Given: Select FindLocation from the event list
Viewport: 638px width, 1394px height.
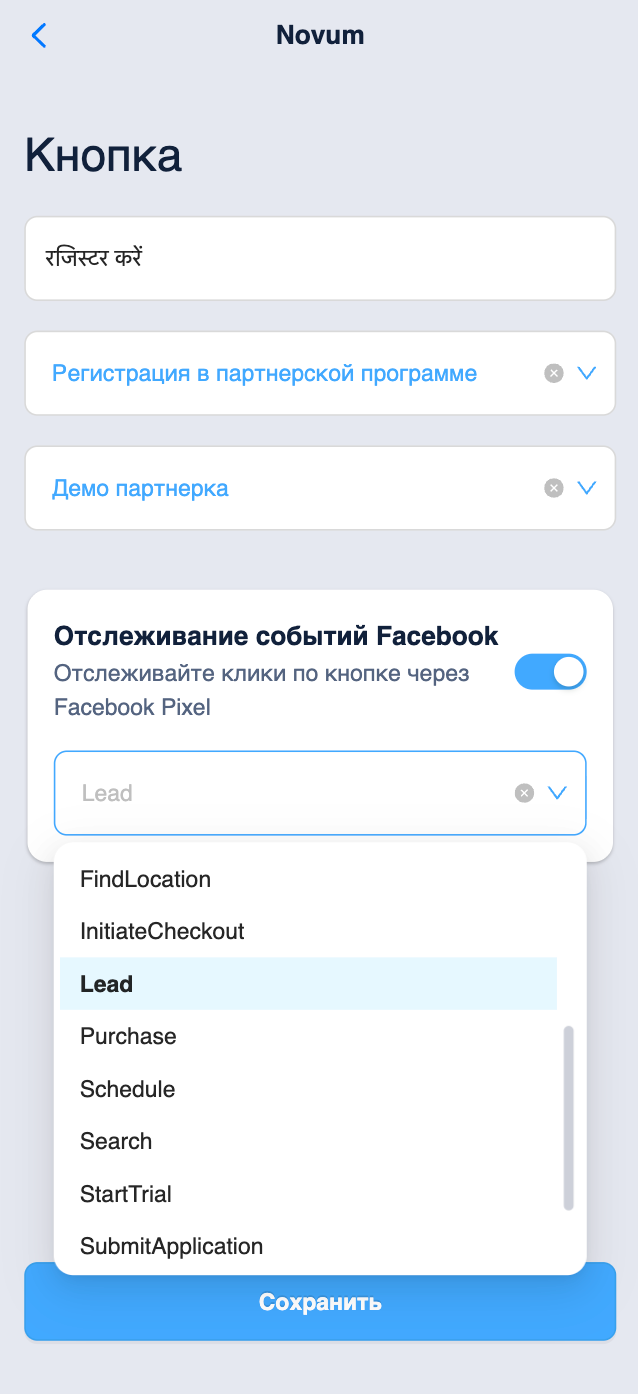Looking at the screenshot, I should coord(146,879).
